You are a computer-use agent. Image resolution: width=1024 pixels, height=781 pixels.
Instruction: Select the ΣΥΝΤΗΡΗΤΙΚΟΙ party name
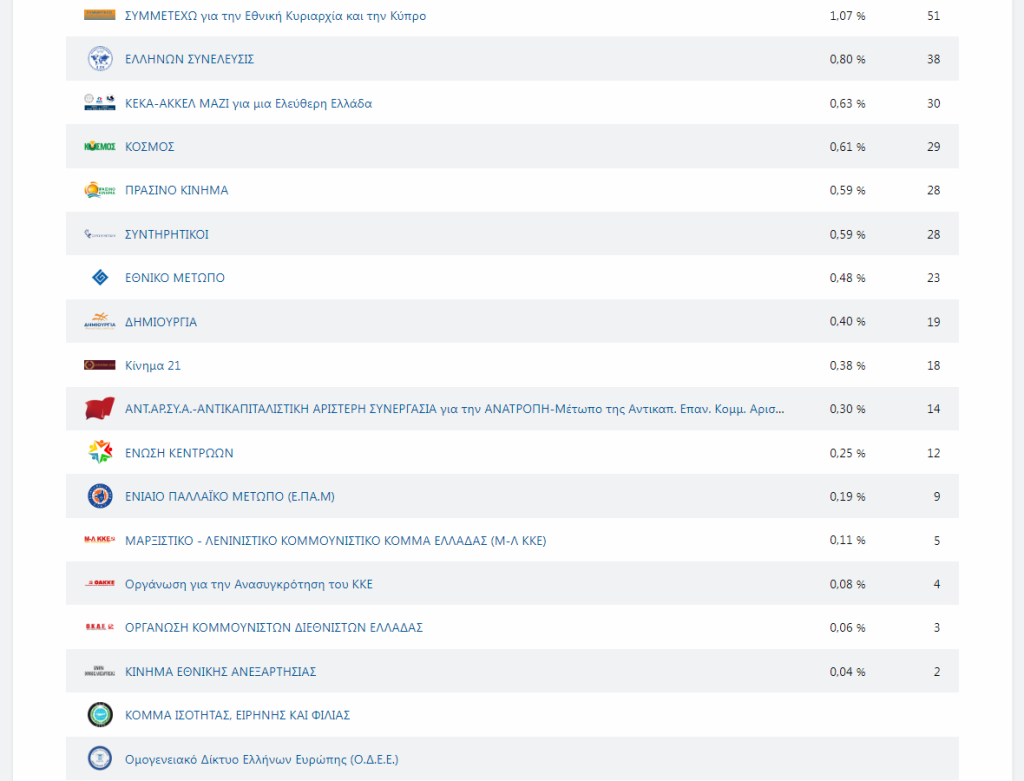click(x=166, y=234)
